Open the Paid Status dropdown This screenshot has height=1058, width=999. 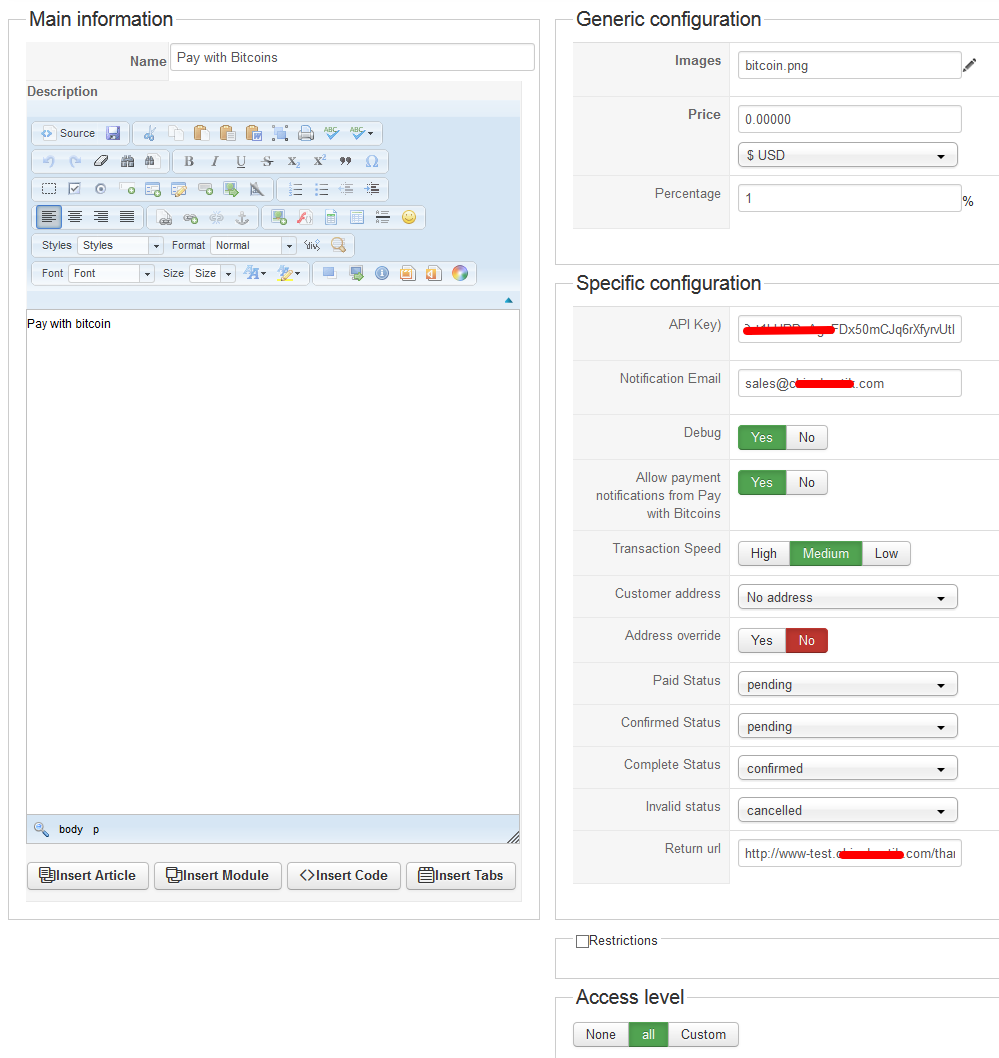[847, 684]
